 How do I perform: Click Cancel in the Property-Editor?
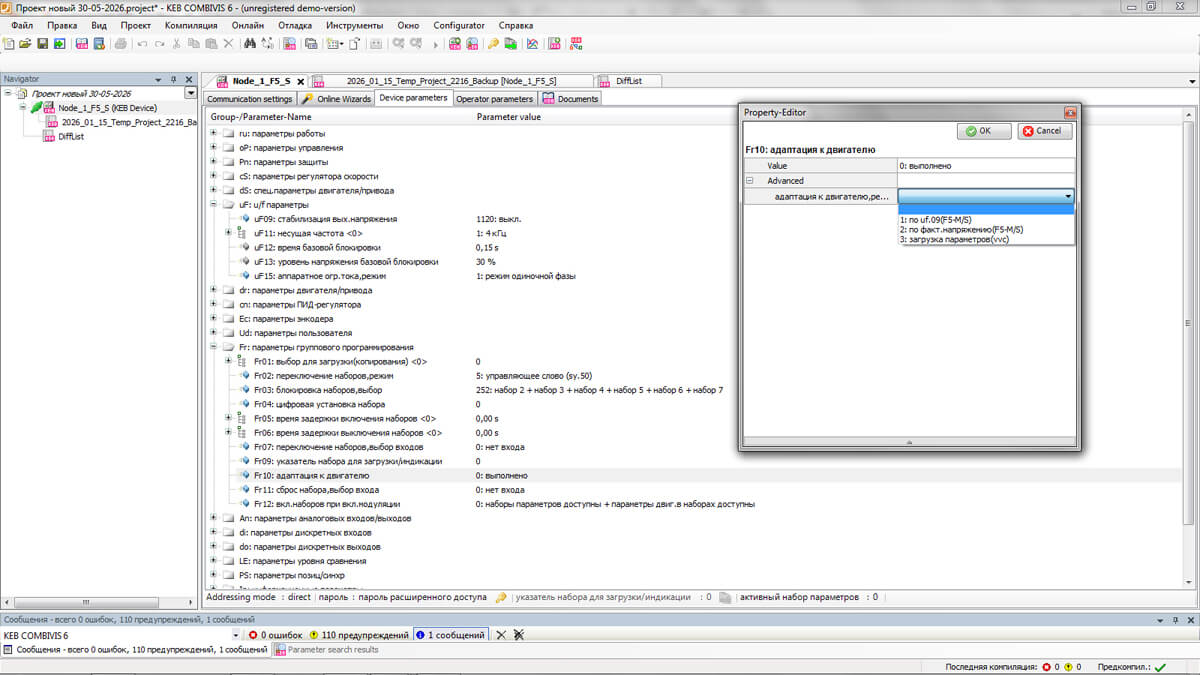pos(1045,131)
